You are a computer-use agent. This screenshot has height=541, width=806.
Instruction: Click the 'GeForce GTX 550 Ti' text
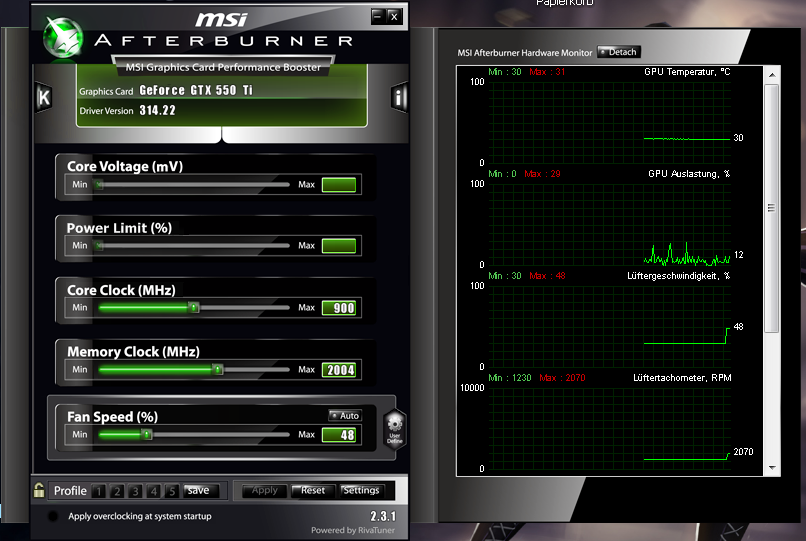point(196,91)
